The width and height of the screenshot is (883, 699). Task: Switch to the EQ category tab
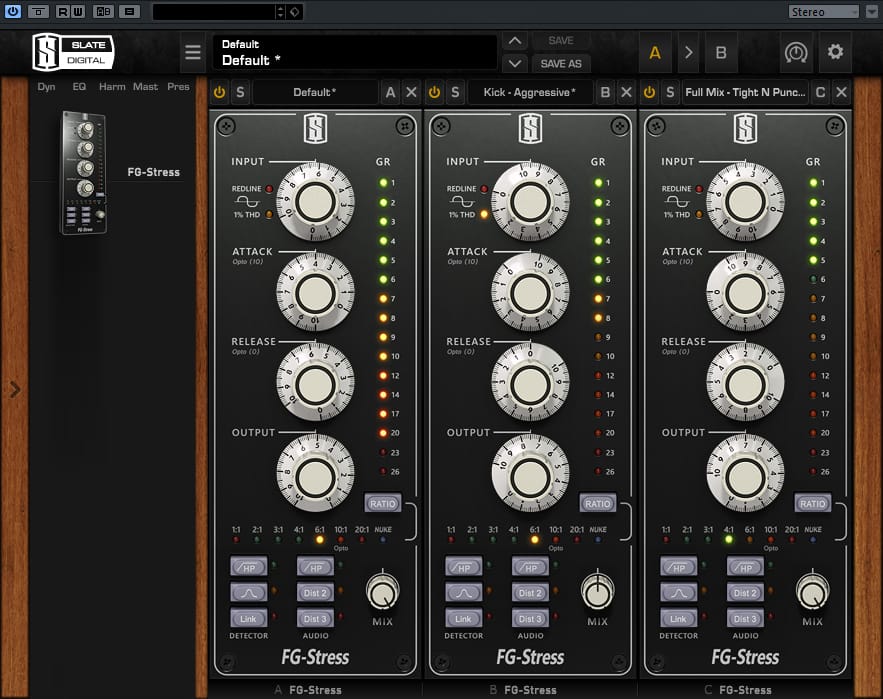tap(79, 87)
